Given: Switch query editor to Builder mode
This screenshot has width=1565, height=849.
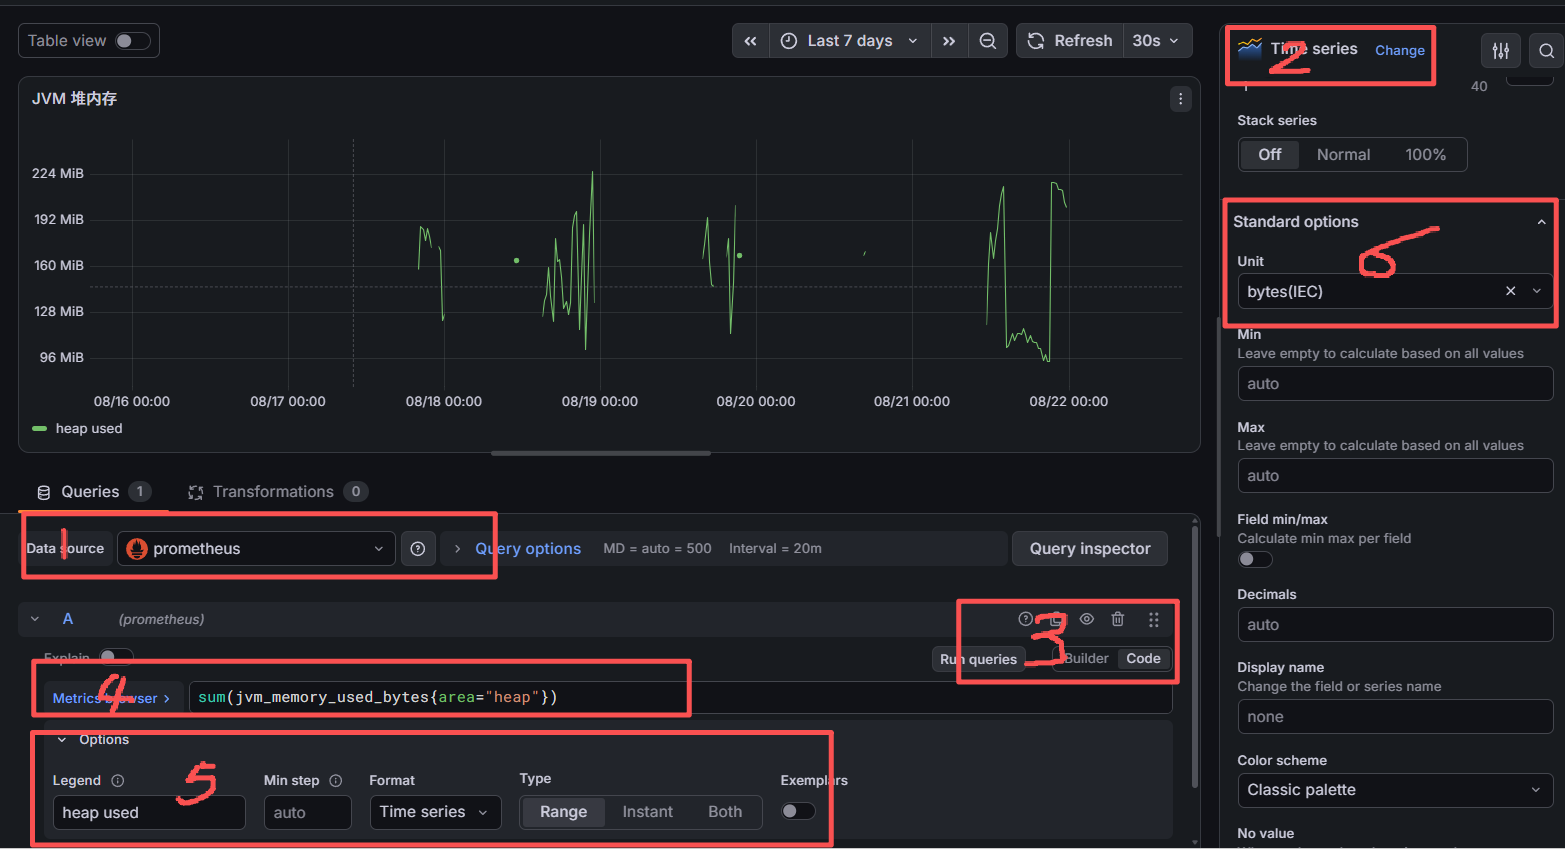Looking at the screenshot, I should tap(1086, 659).
